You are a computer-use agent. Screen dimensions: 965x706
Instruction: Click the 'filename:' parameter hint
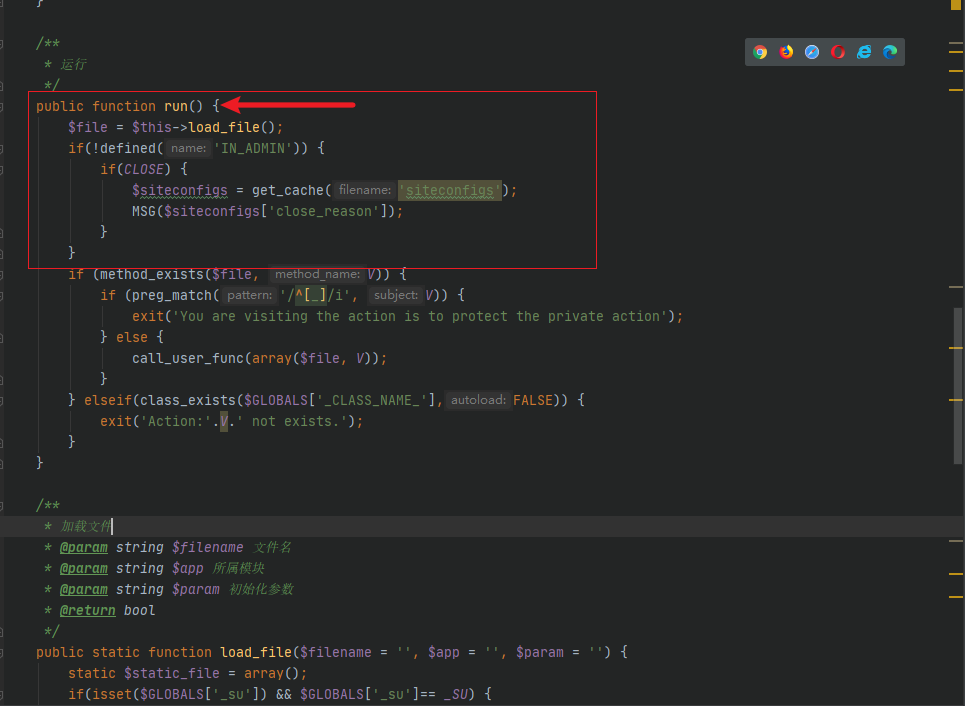point(364,190)
